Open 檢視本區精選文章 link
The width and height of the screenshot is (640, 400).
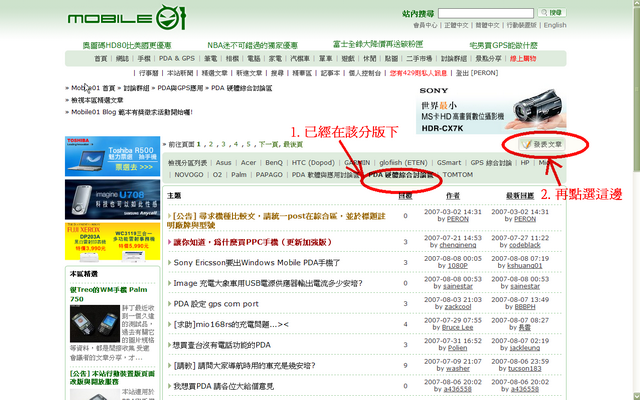click(97, 100)
